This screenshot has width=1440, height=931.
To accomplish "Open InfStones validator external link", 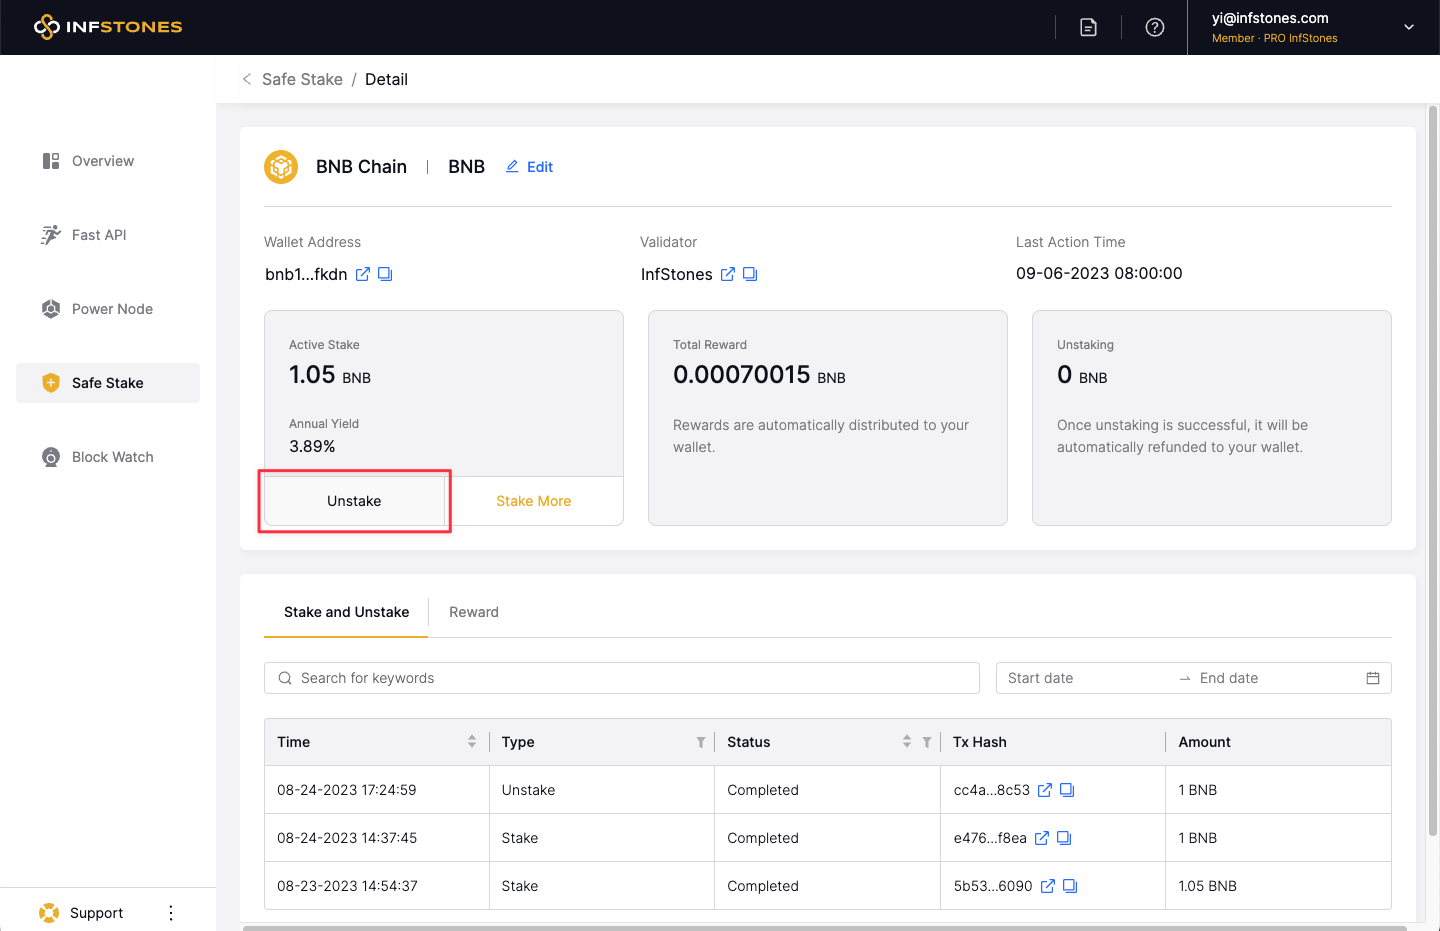I will coord(728,274).
